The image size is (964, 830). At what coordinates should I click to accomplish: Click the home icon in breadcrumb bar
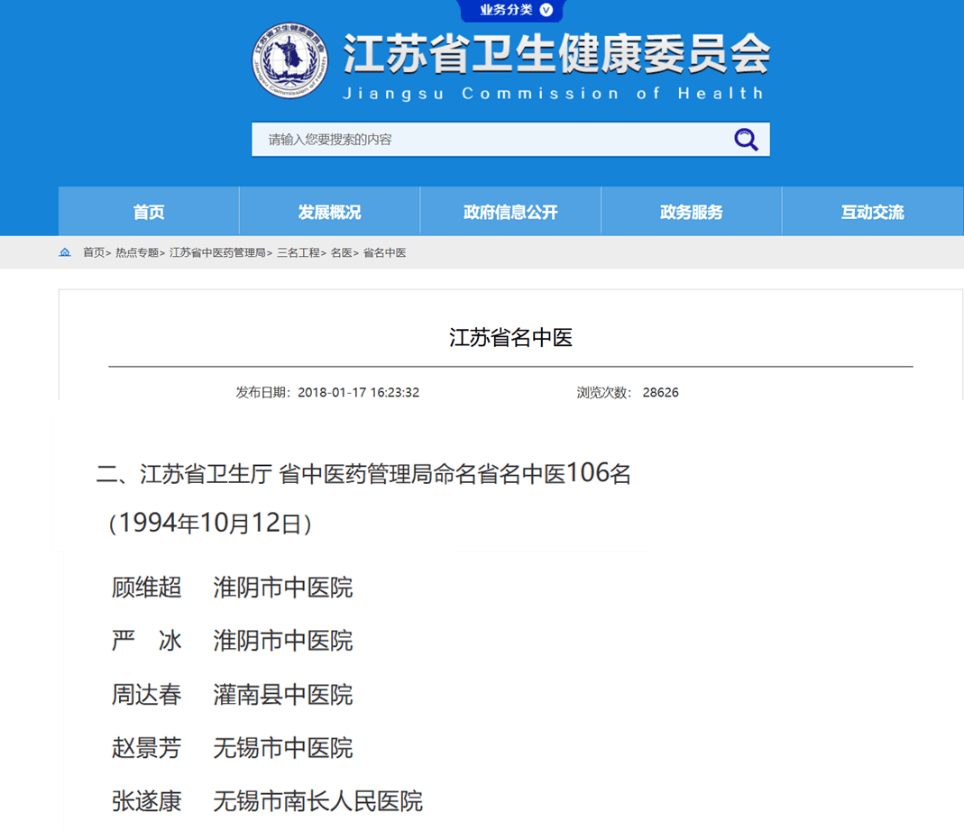click(65, 252)
